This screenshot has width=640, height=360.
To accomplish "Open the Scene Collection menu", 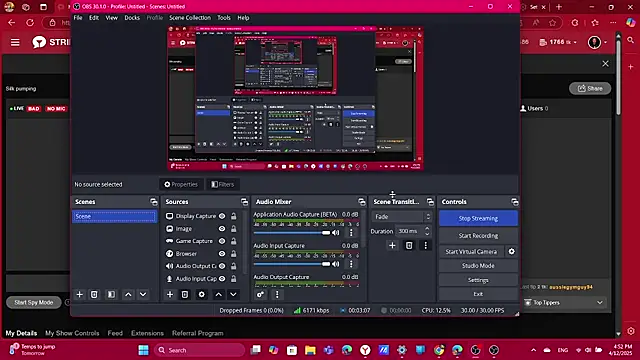I will point(190,18).
